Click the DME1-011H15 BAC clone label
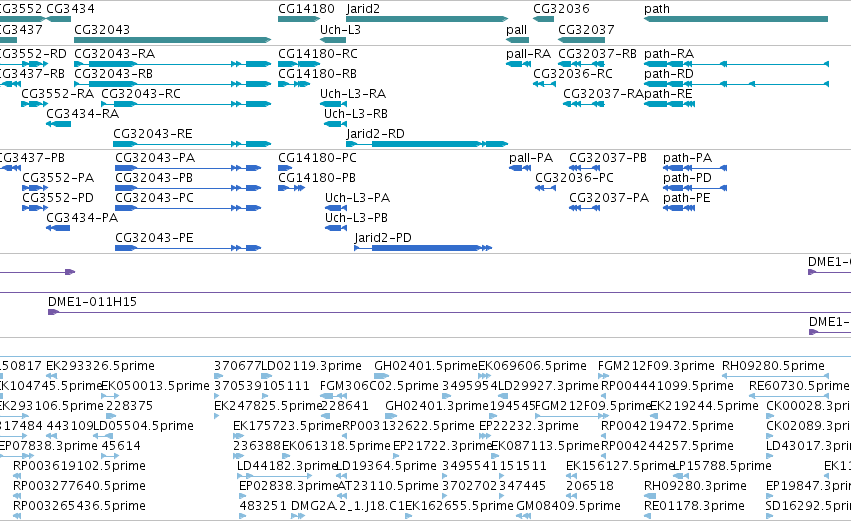Viewport: 851px width, 521px height. 92,302
